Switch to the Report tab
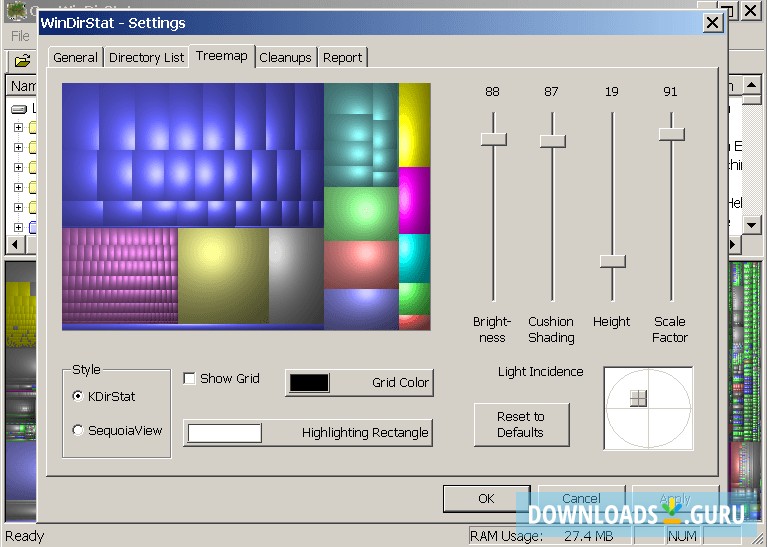767x547 pixels. tap(342, 58)
